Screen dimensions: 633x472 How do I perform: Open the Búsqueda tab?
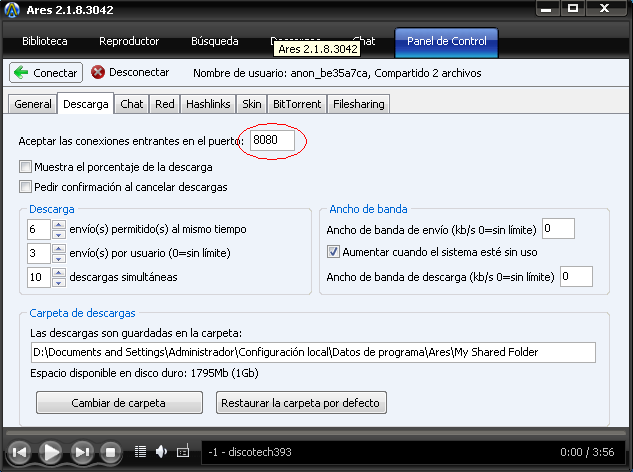[x=215, y=41]
